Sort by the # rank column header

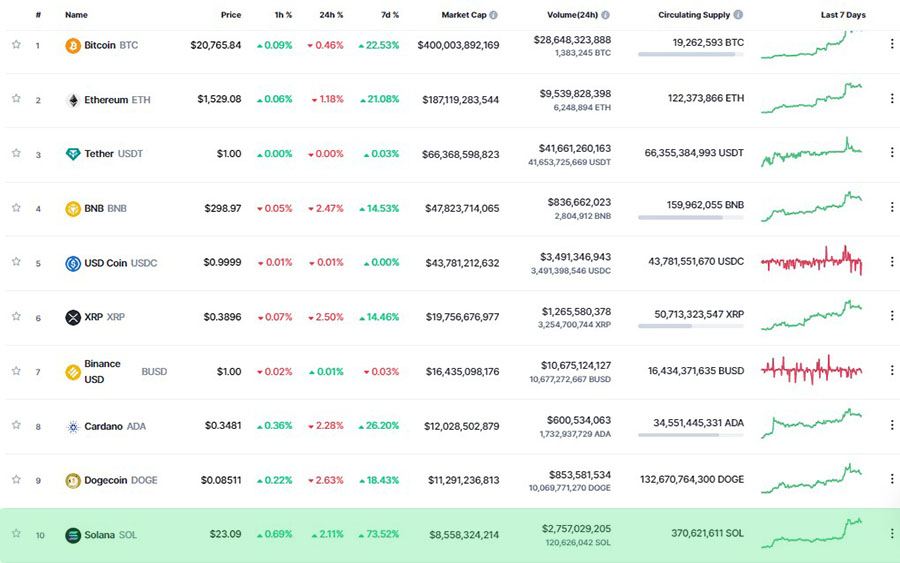pyautogui.click(x=38, y=15)
